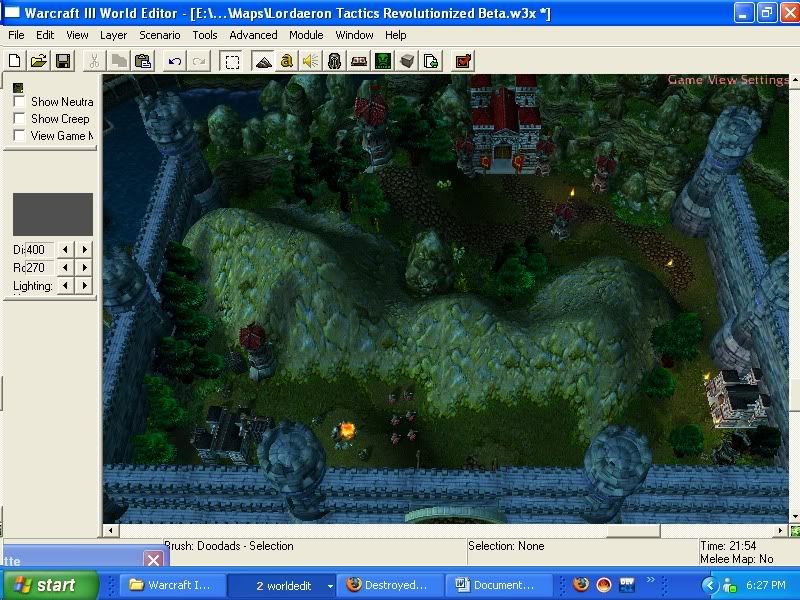Open the File menu
The height and width of the screenshot is (600, 800).
coord(16,35)
